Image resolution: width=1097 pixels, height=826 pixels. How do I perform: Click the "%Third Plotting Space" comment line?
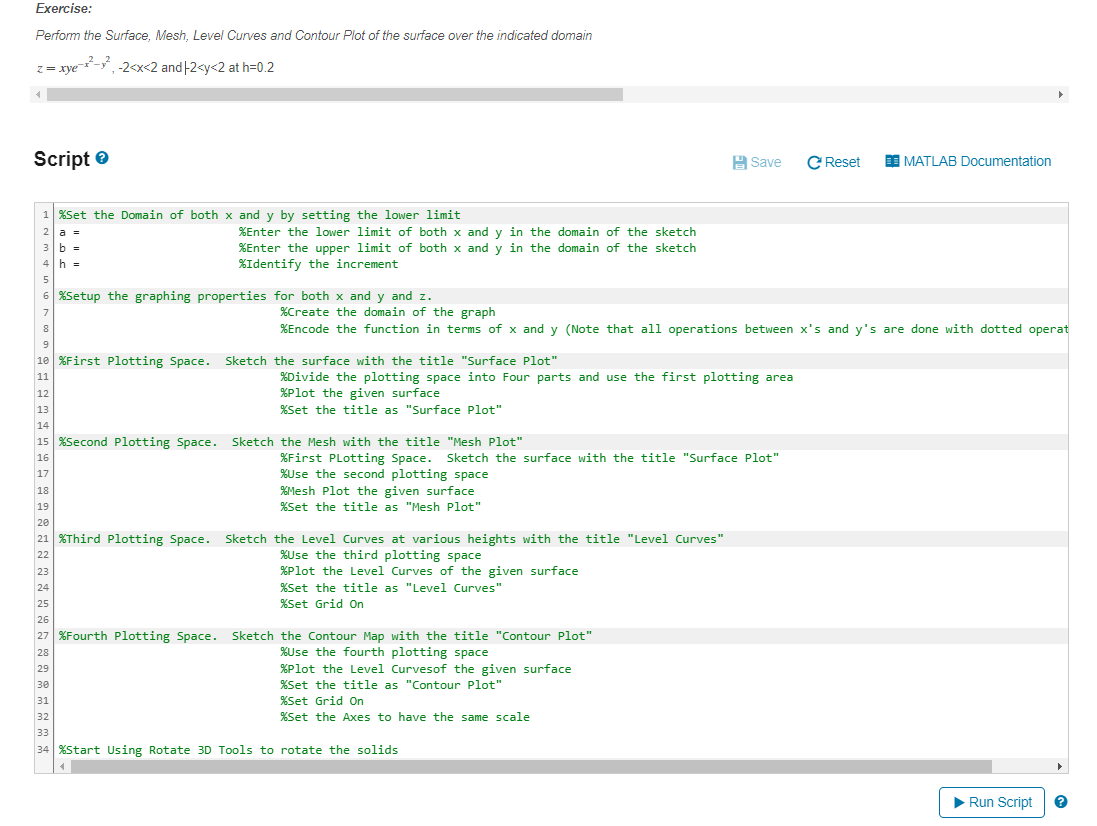pos(391,539)
